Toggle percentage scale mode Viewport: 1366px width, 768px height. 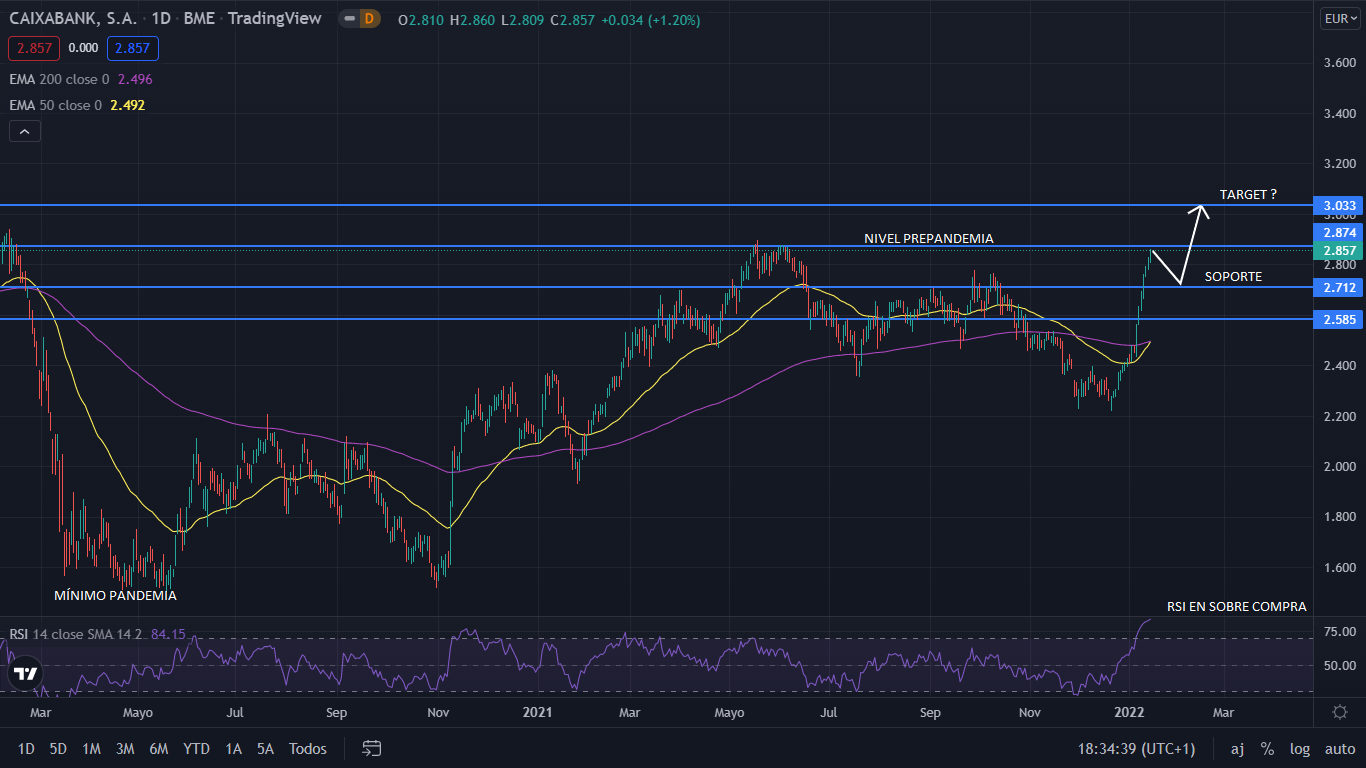(x=1267, y=748)
